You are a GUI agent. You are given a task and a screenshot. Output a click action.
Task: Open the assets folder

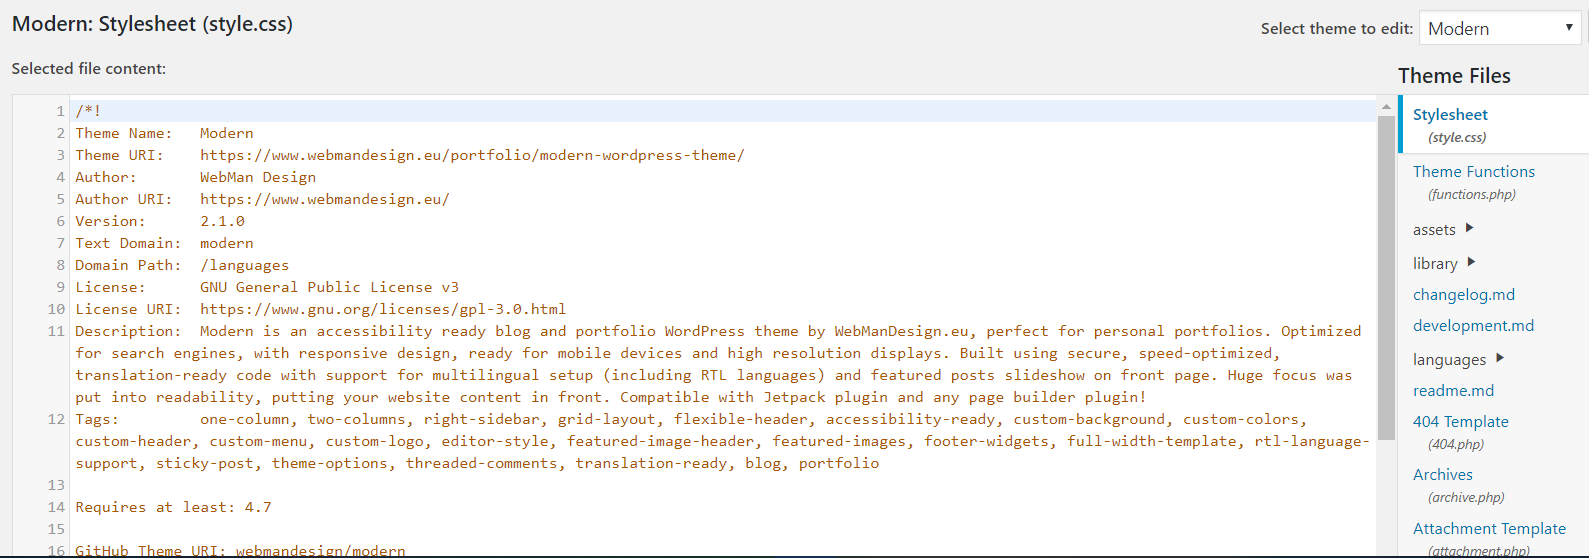[1434, 230]
